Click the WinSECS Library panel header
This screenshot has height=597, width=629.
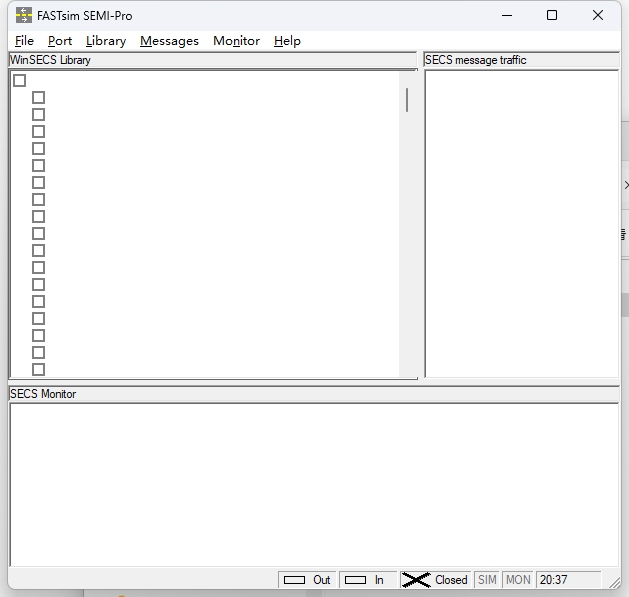point(213,60)
